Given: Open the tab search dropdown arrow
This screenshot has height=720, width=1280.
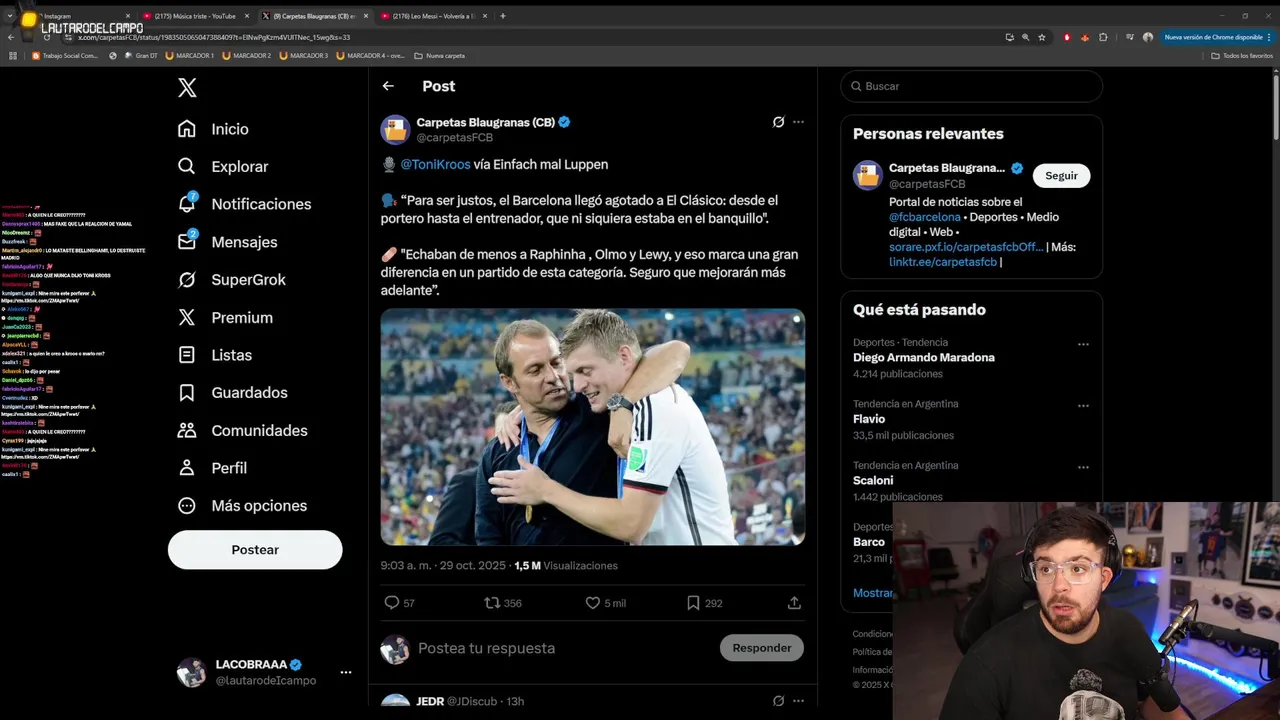Looking at the screenshot, I should coord(10,16).
